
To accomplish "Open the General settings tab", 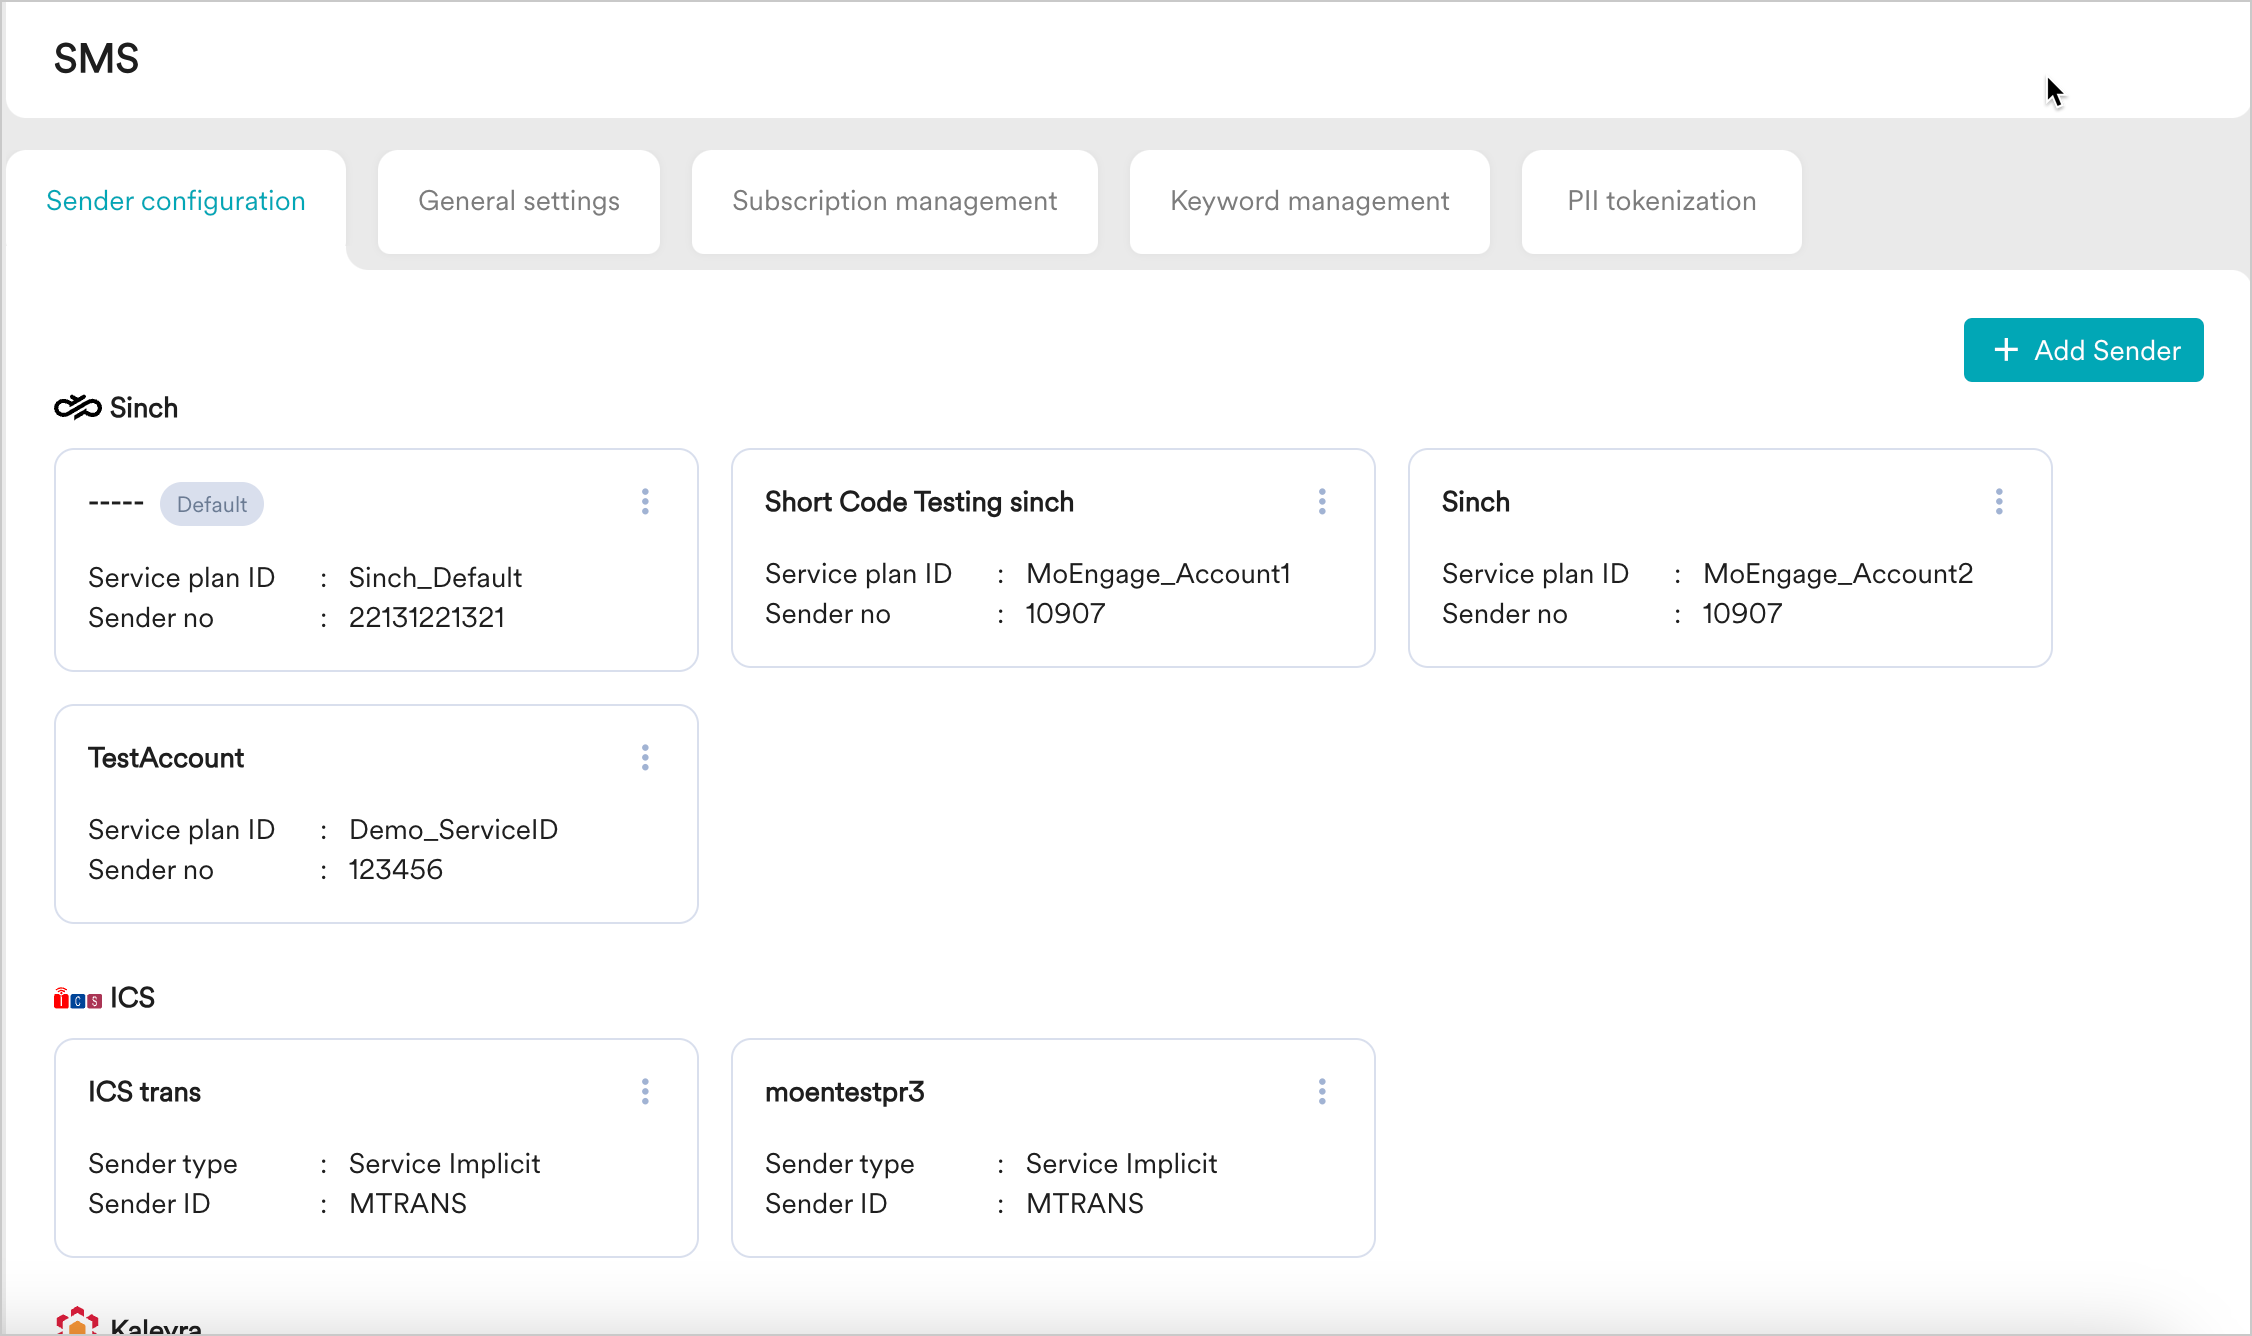I will tap(519, 201).
